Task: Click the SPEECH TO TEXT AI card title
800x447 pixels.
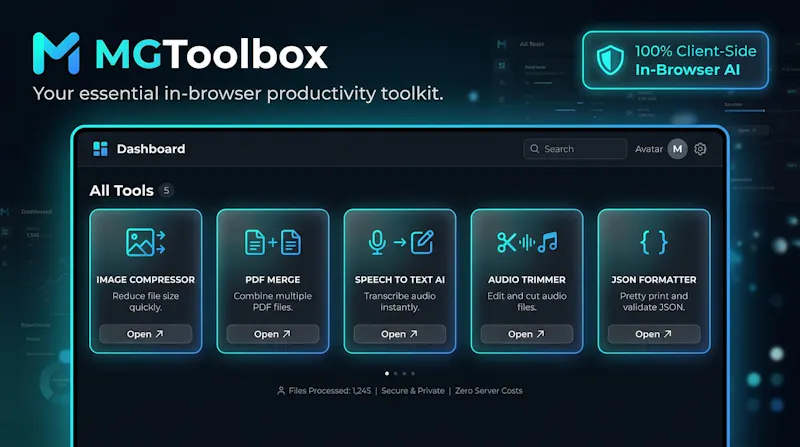Action: click(x=399, y=280)
